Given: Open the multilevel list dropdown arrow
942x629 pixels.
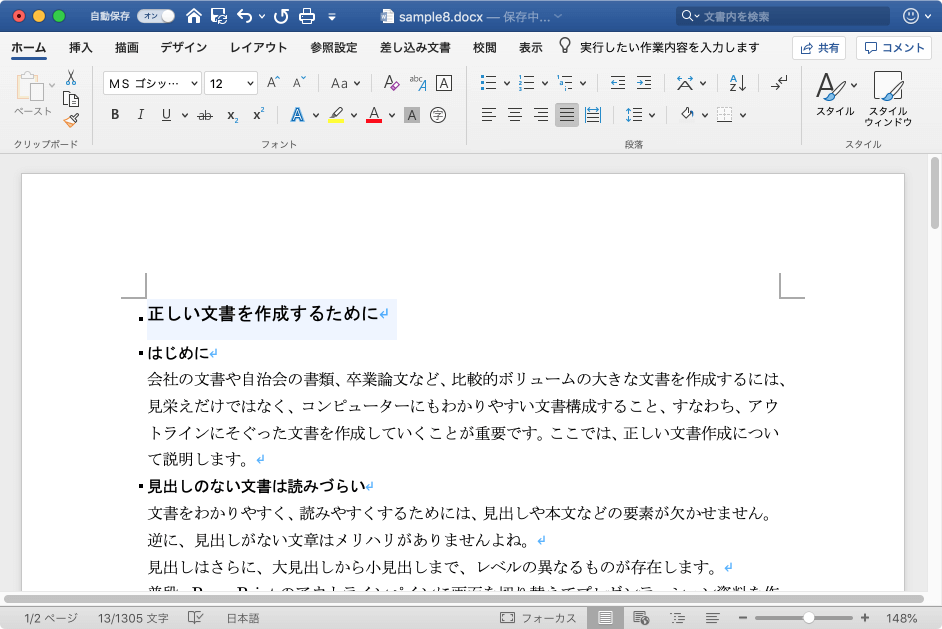Looking at the screenshot, I should click(x=583, y=84).
